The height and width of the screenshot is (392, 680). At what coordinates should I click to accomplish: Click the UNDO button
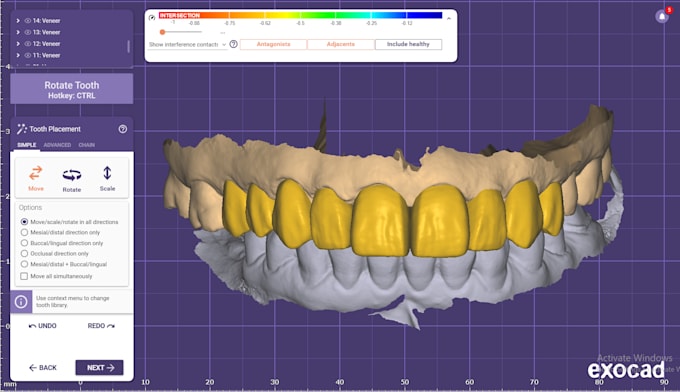click(42, 326)
